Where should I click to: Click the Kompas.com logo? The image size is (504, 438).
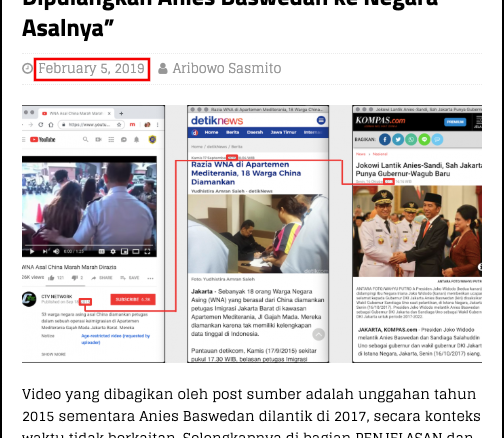pyautogui.click(x=380, y=121)
